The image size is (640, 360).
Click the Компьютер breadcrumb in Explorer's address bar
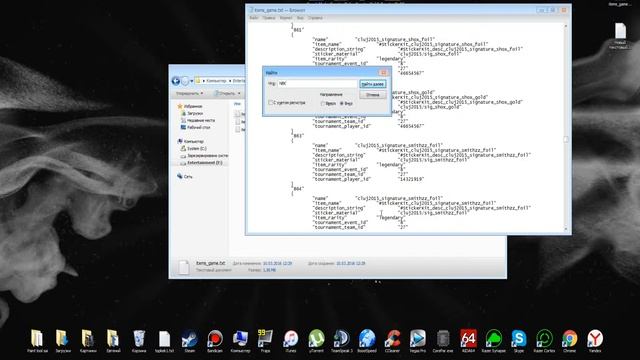pyautogui.click(x=216, y=81)
